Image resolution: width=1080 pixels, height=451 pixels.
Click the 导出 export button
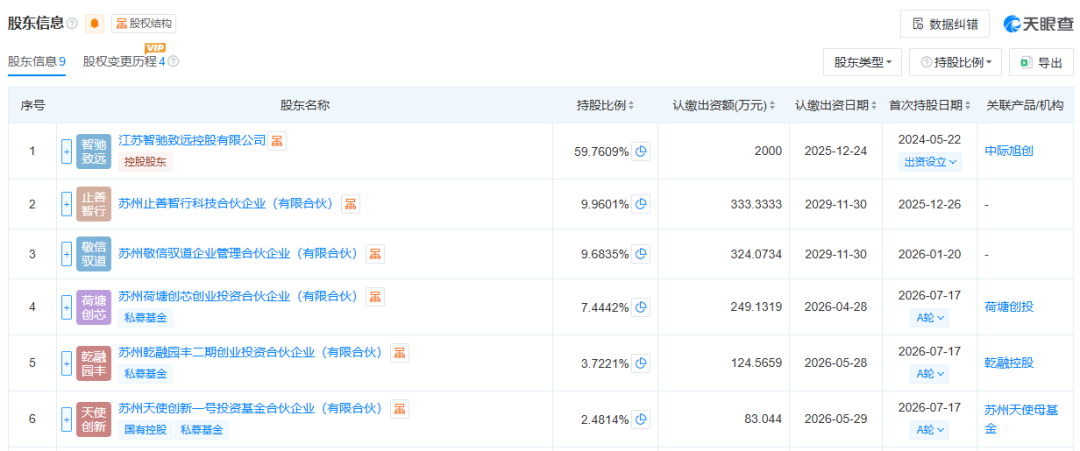pyautogui.click(x=1041, y=62)
